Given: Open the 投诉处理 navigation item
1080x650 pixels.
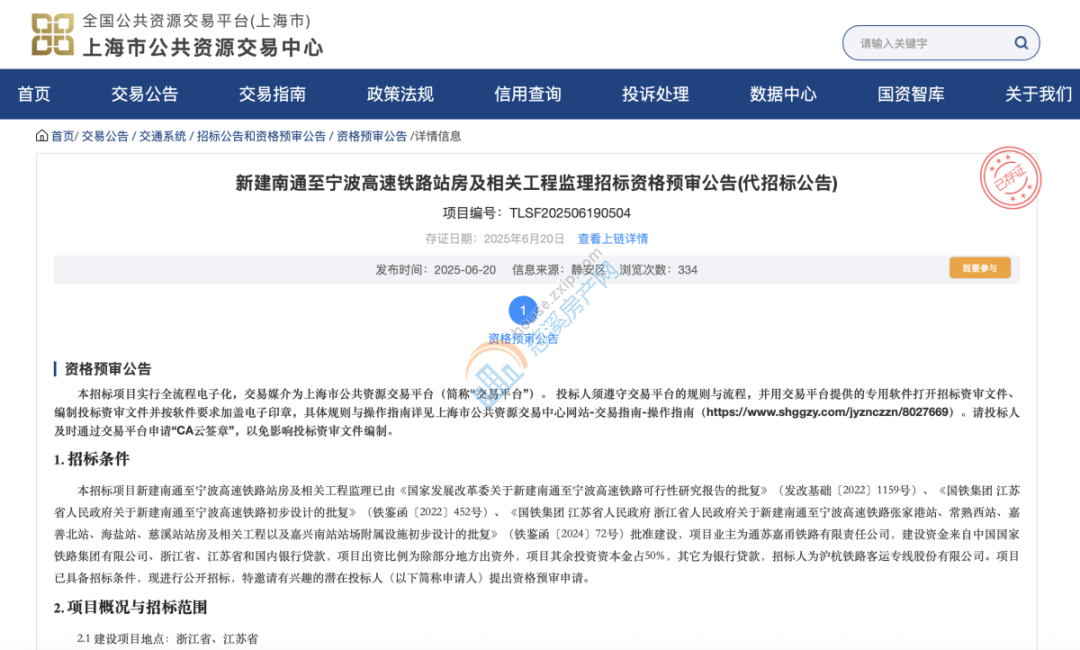Looking at the screenshot, I should 655,94.
